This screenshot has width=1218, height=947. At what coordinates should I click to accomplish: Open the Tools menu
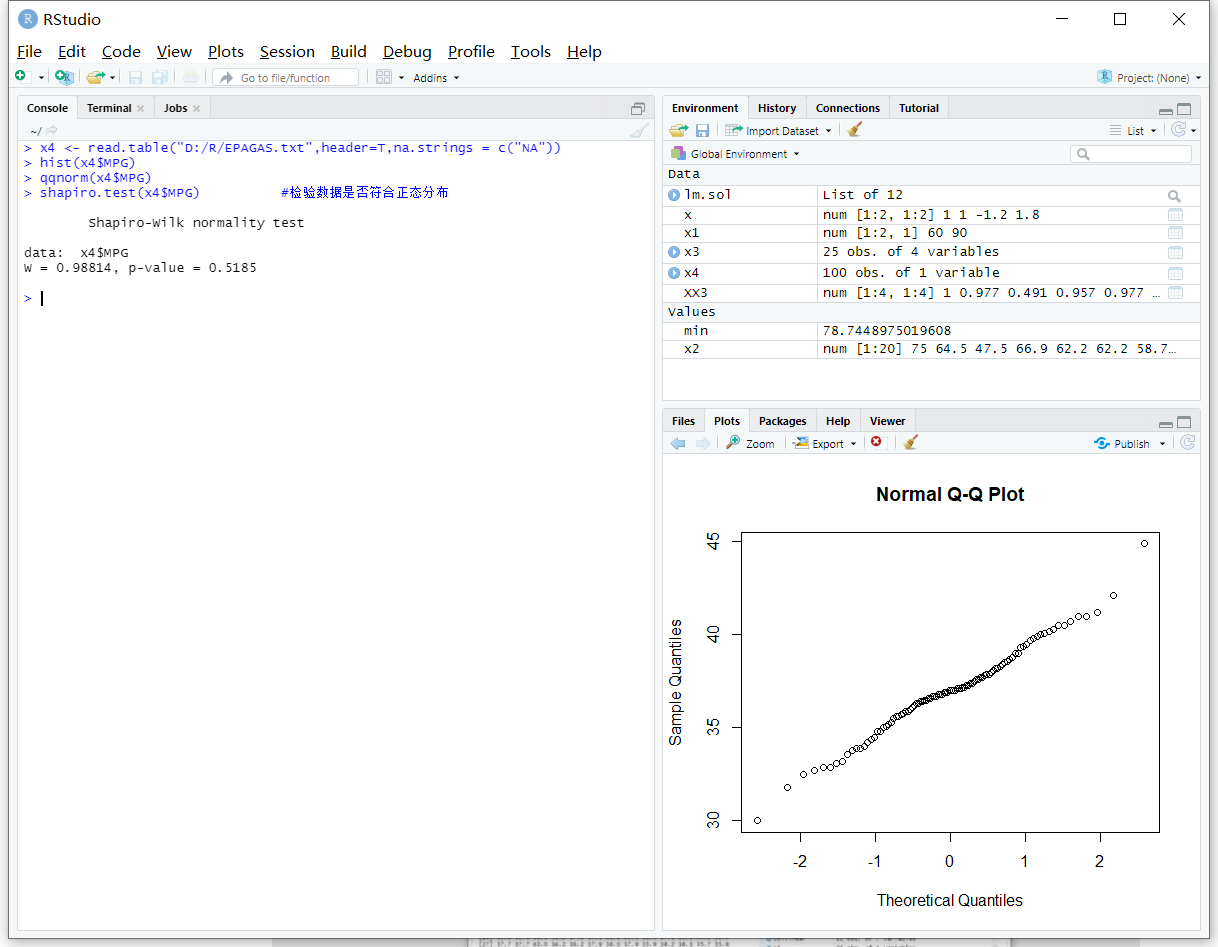tap(531, 51)
